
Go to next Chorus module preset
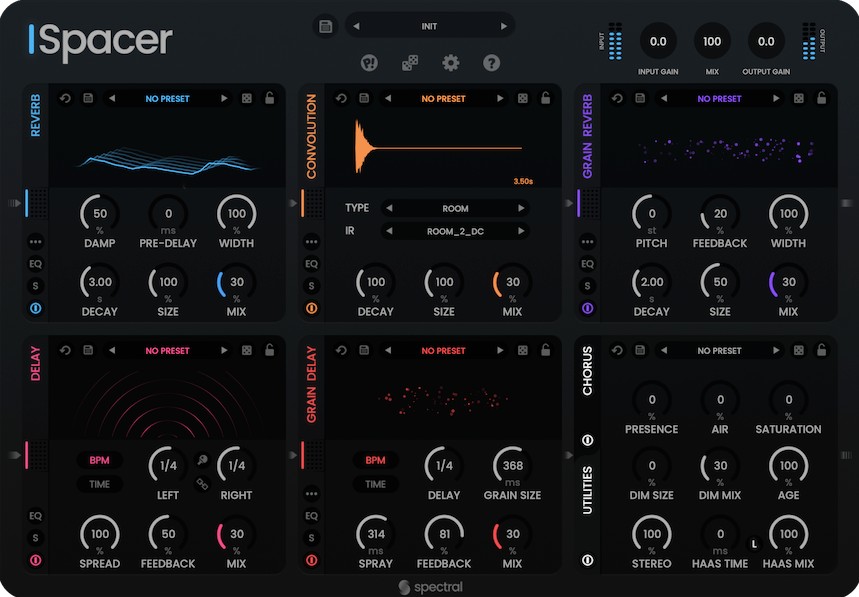click(x=776, y=351)
